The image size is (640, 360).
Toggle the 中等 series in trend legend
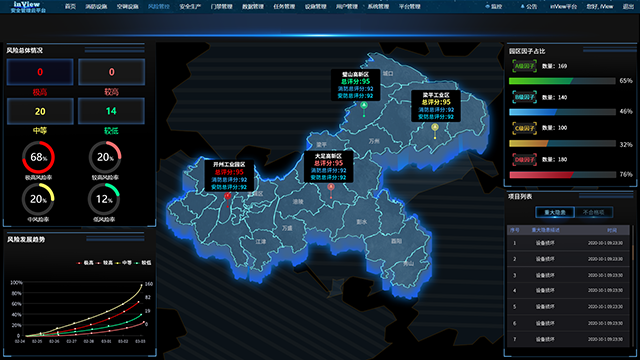124,263
